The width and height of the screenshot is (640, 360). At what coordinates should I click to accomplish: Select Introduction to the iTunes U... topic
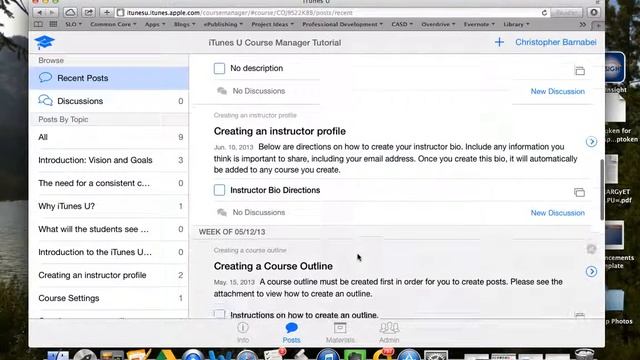coord(109,252)
